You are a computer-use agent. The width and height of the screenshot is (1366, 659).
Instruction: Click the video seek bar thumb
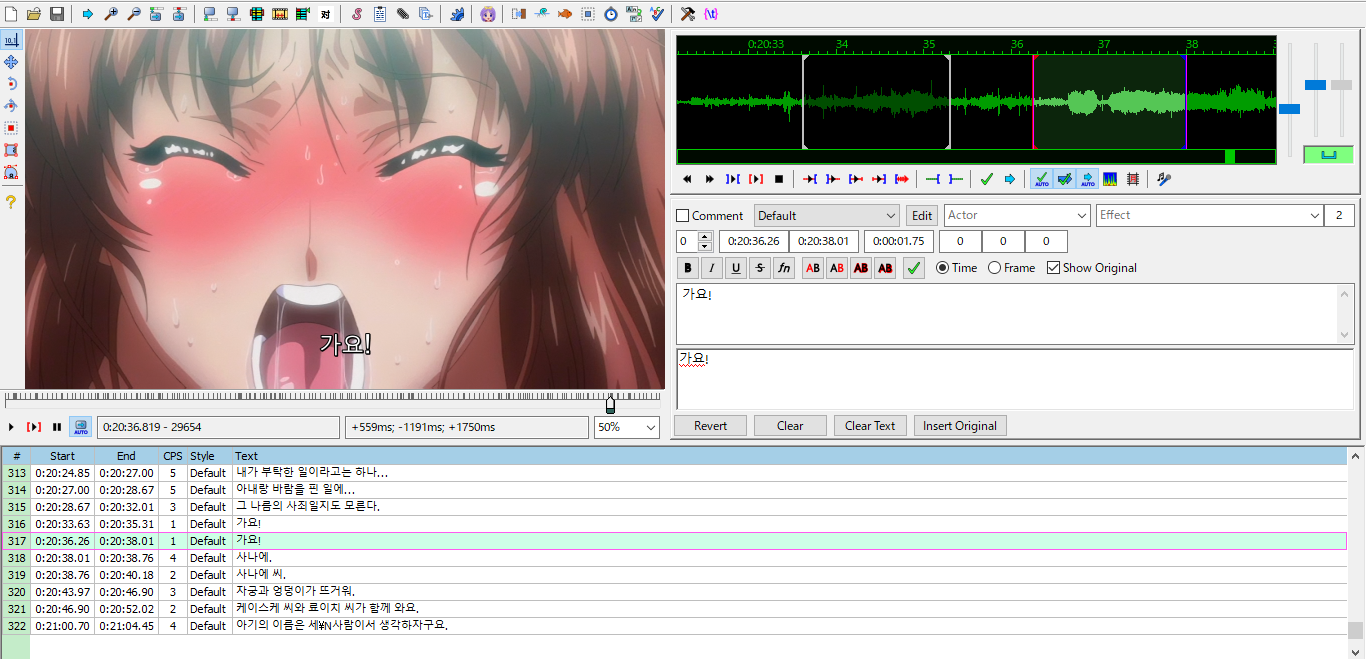tap(610, 404)
